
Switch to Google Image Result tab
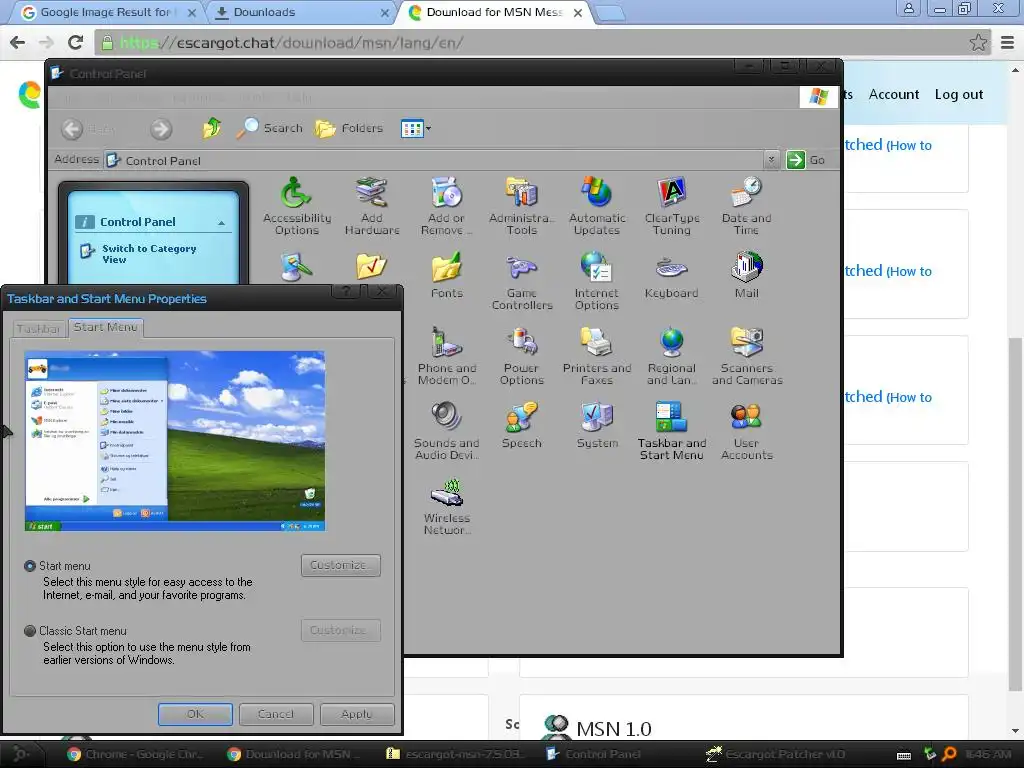(108, 12)
